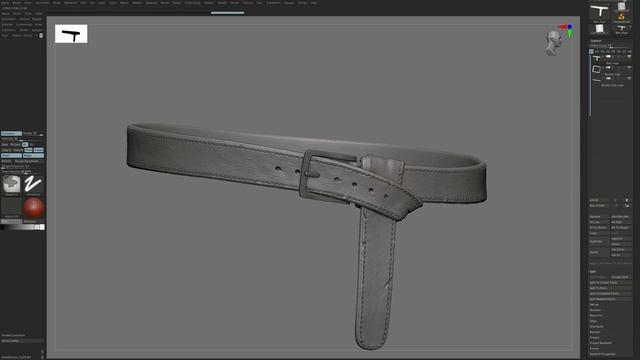Click the Rename subtool button
Image resolution: width=640 pixels, height=360 pixels.
[x=599, y=217]
